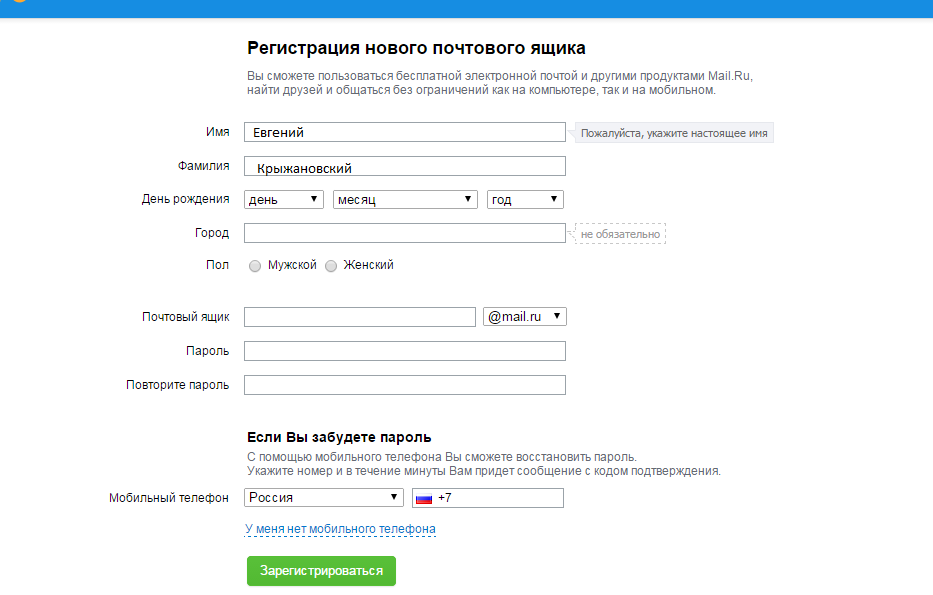Click the Пол label
The height and width of the screenshot is (595, 933).
point(217,265)
